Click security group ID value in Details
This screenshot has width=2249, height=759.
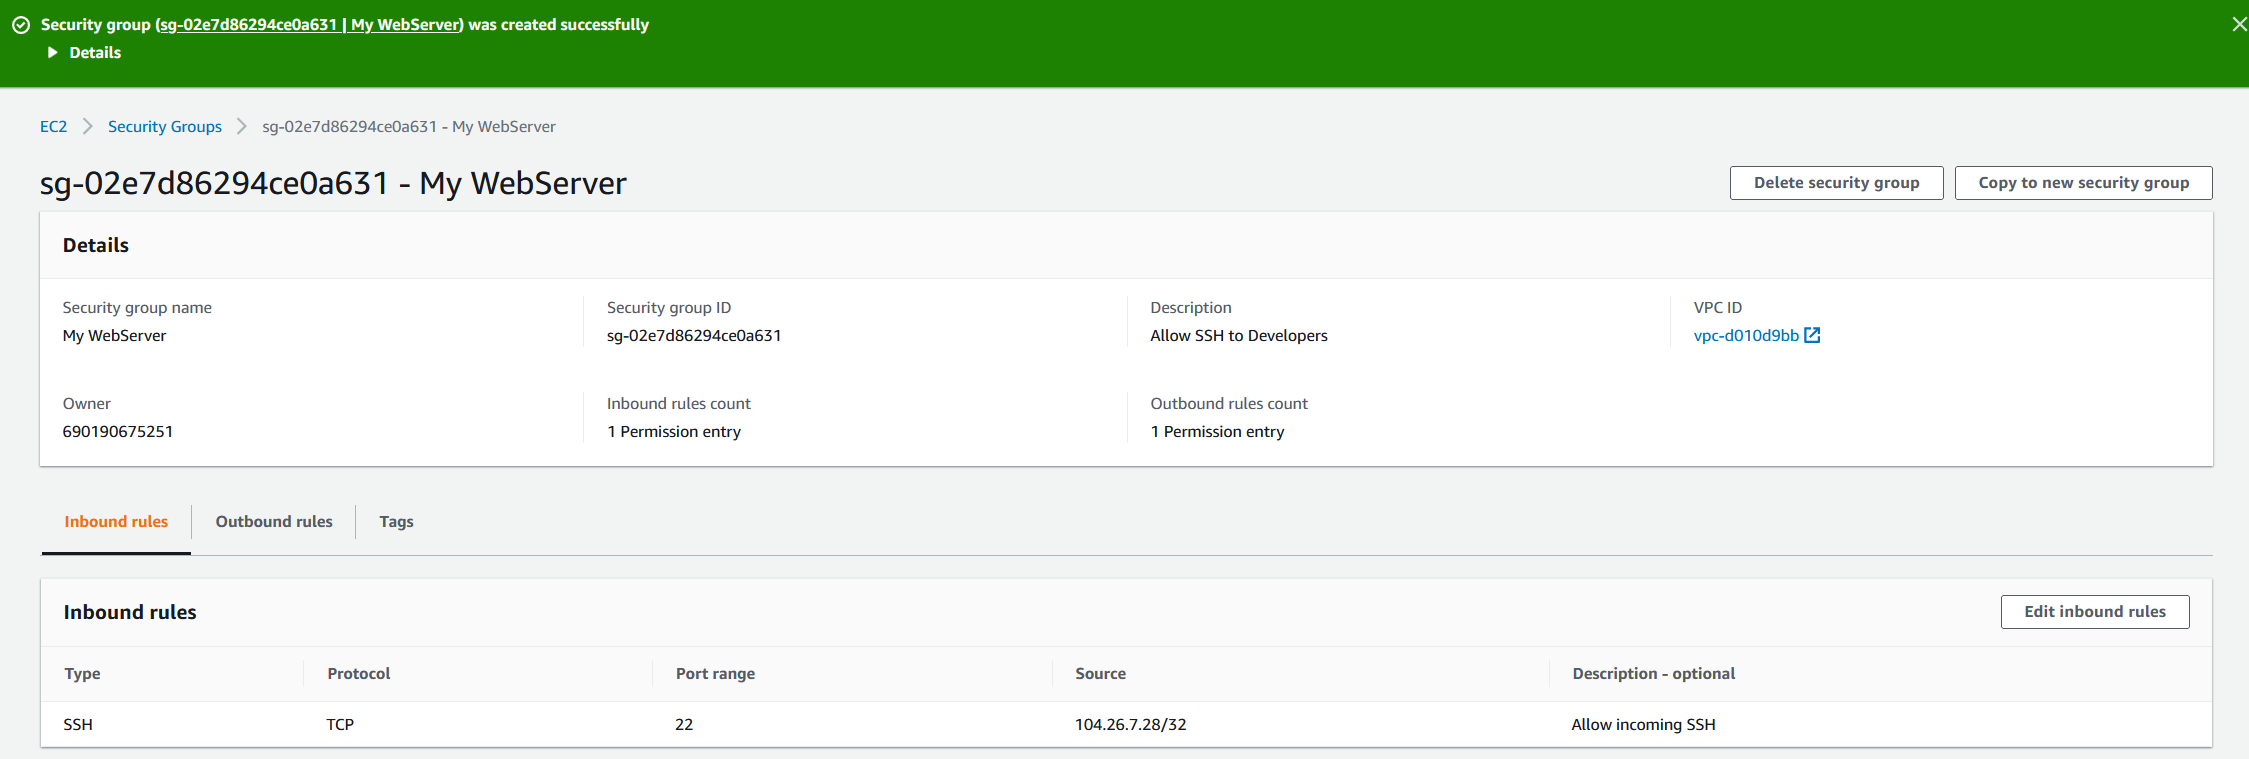[x=694, y=336]
